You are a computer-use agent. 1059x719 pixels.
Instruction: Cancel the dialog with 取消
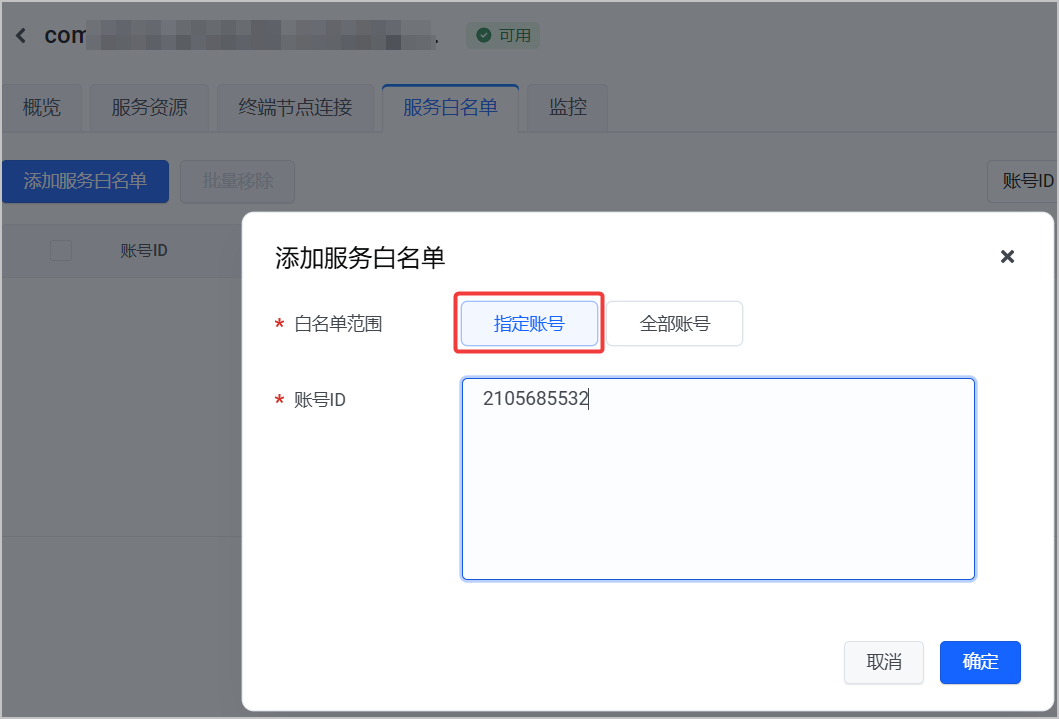pos(883,662)
